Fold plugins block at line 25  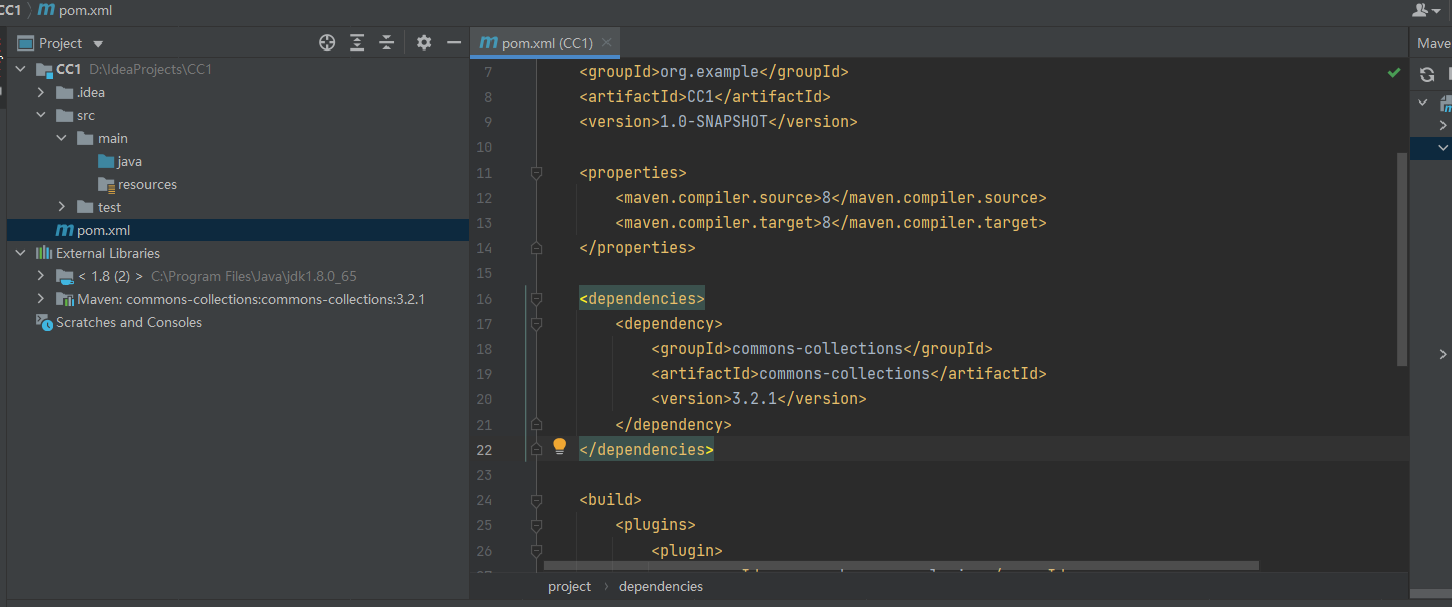pyautogui.click(x=536, y=525)
